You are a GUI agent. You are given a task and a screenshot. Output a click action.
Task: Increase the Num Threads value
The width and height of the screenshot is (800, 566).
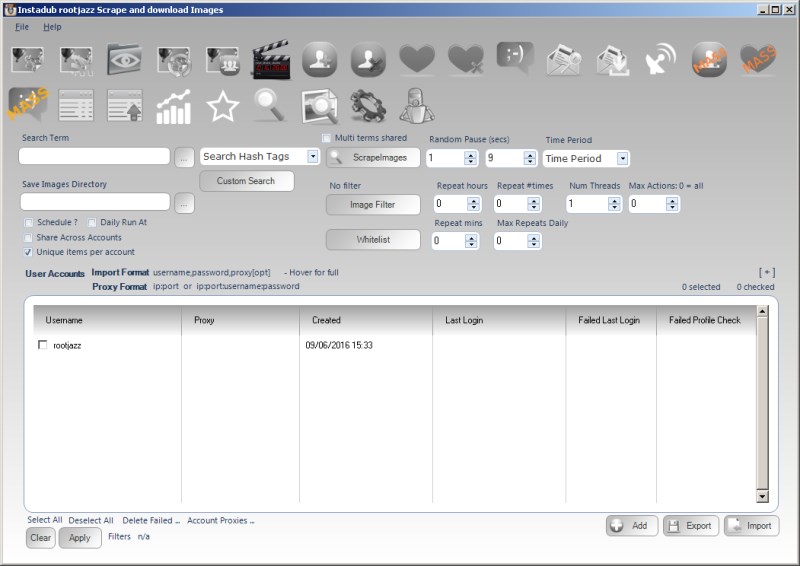tap(614, 201)
